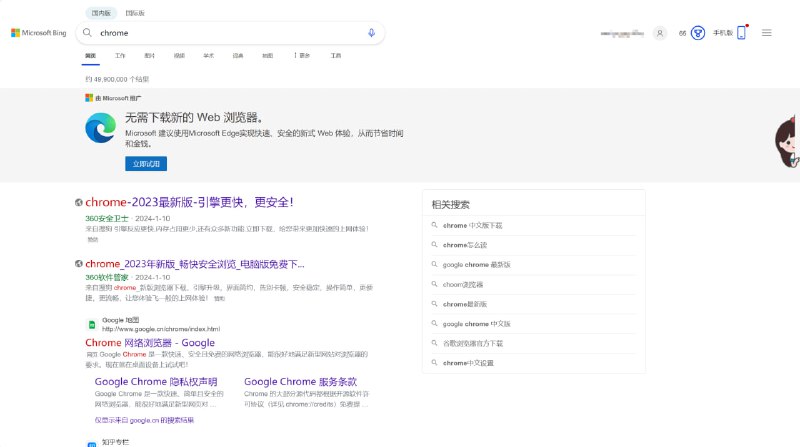Open Google Chrome 隐私权声明 link
Screen dimensions: 800x447
tap(156, 382)
